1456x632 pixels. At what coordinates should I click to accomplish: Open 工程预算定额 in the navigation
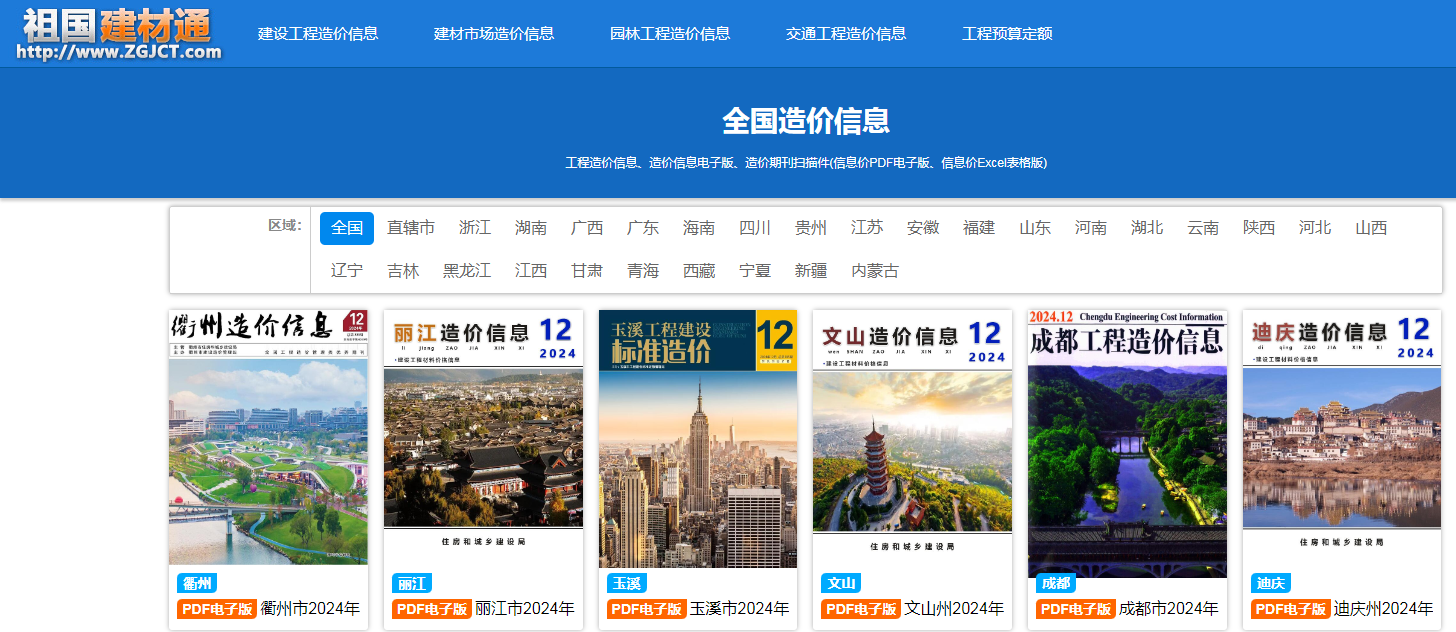tap(1007, 33)
